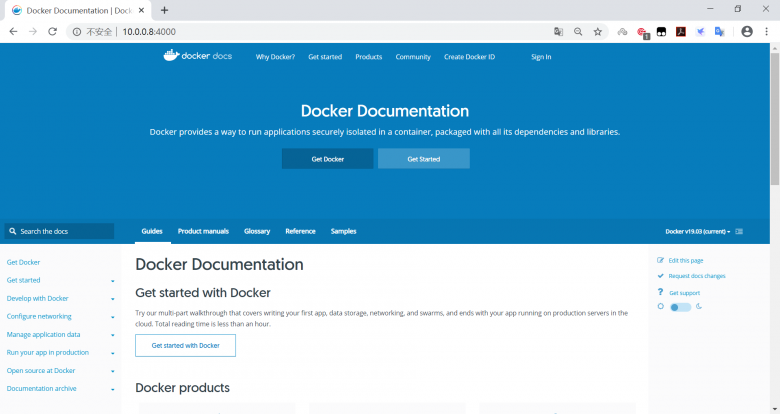780x414 pixels.
Task: Click into Search the docs field
Action: [x=59, y=231]
